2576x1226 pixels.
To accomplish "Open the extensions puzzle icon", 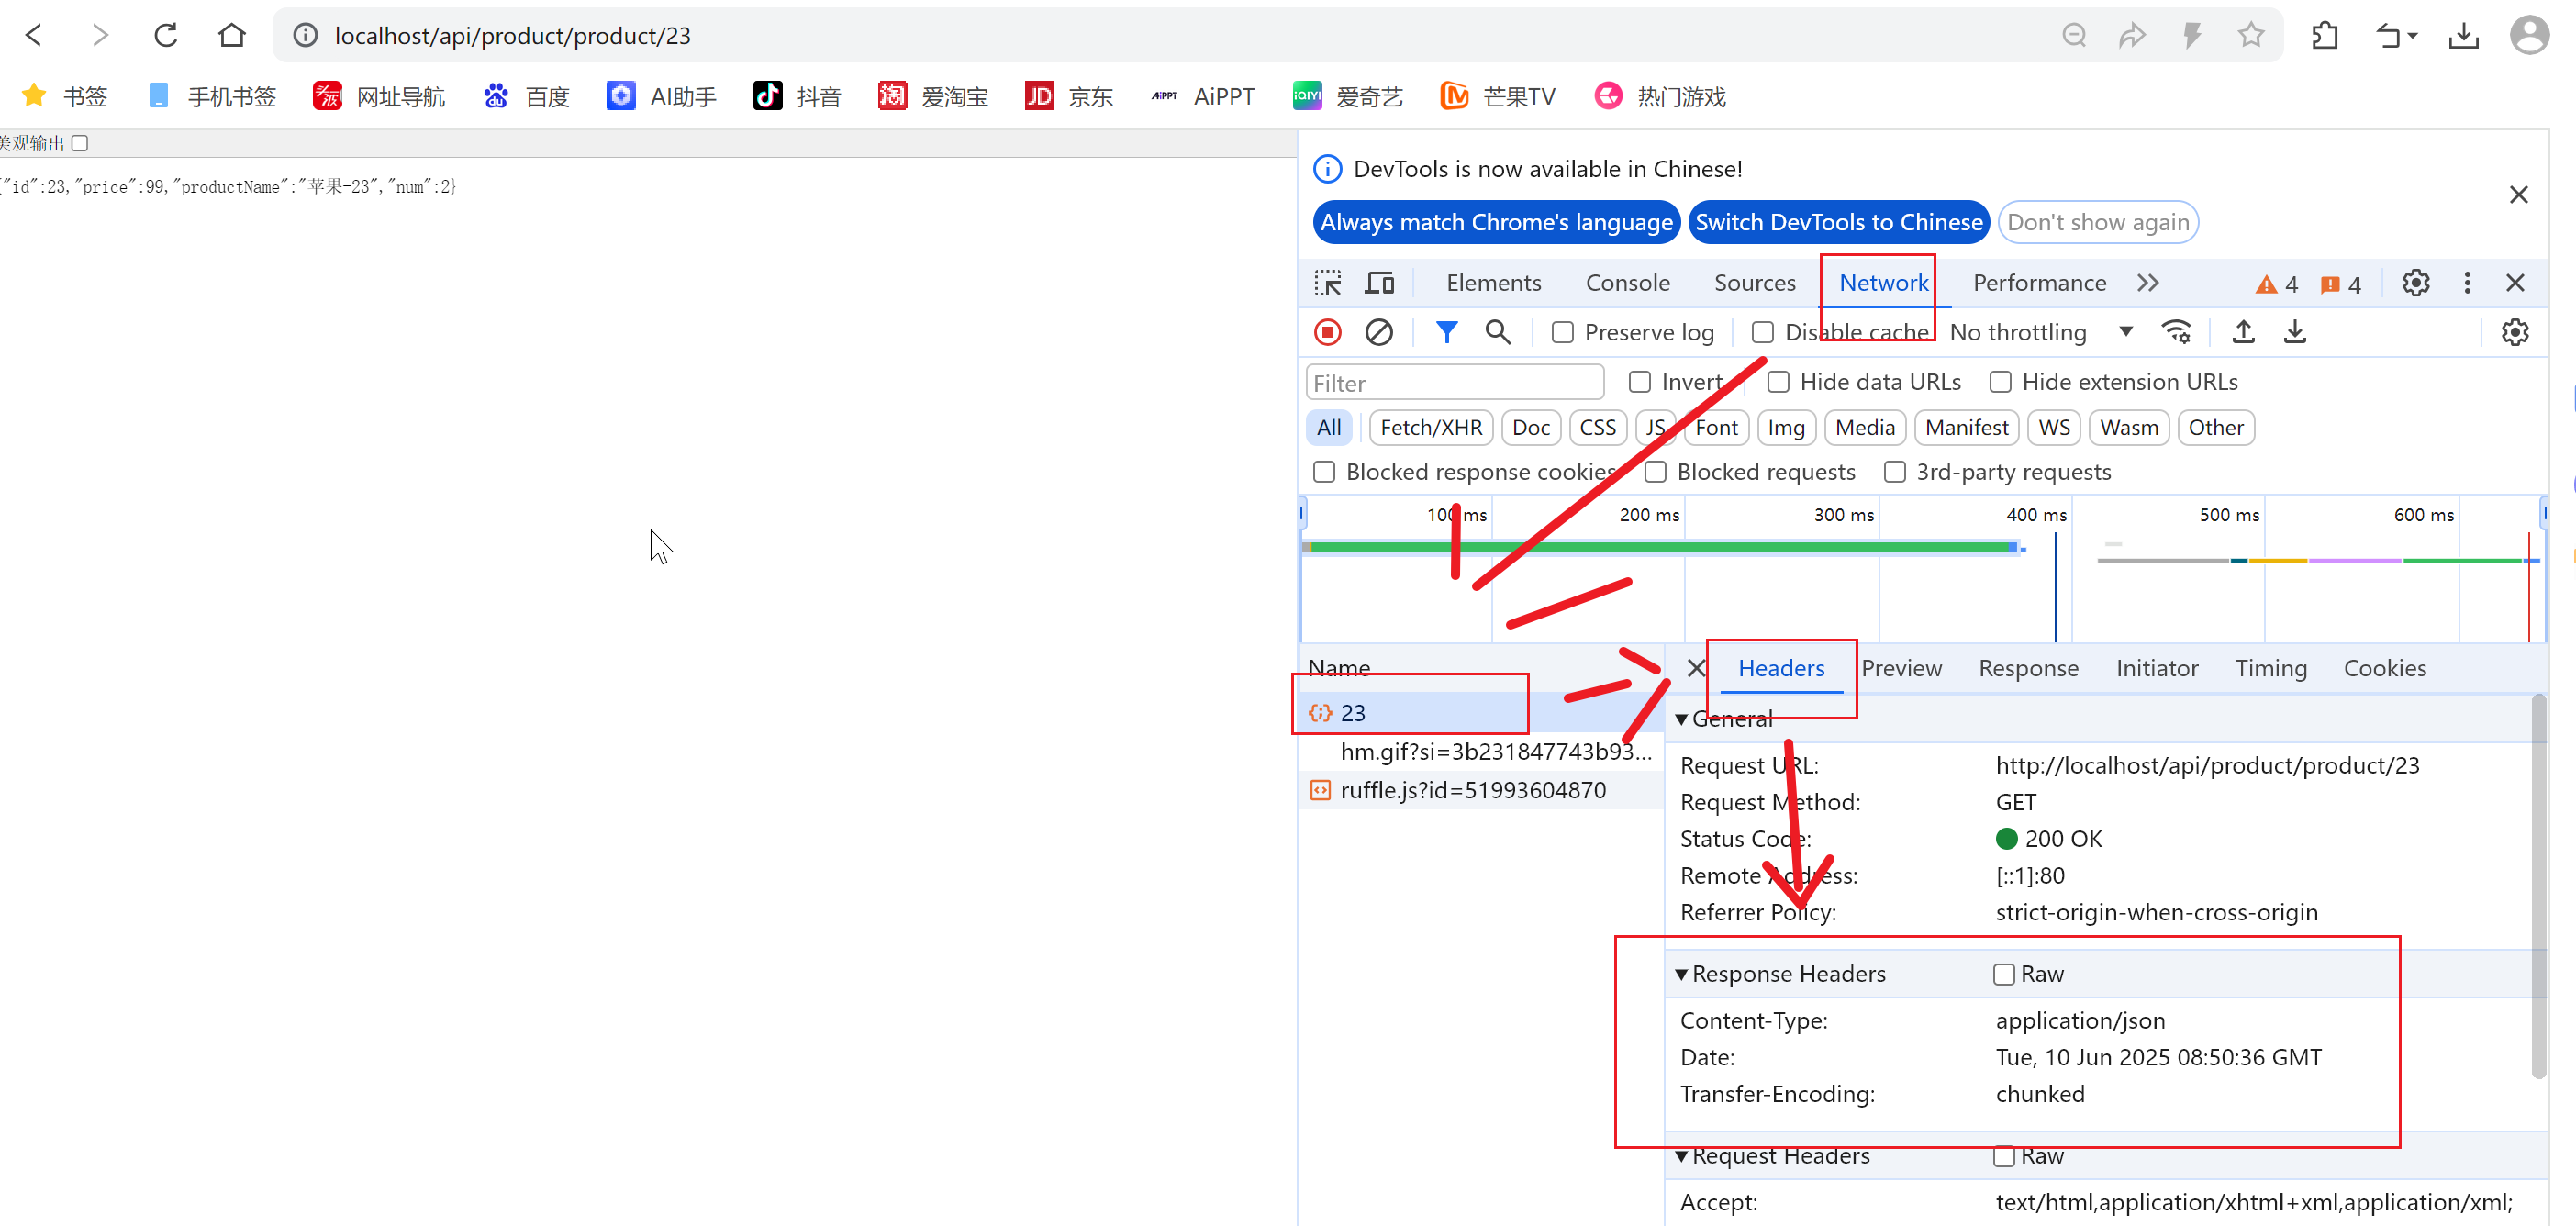I will tap(2324, 36).
